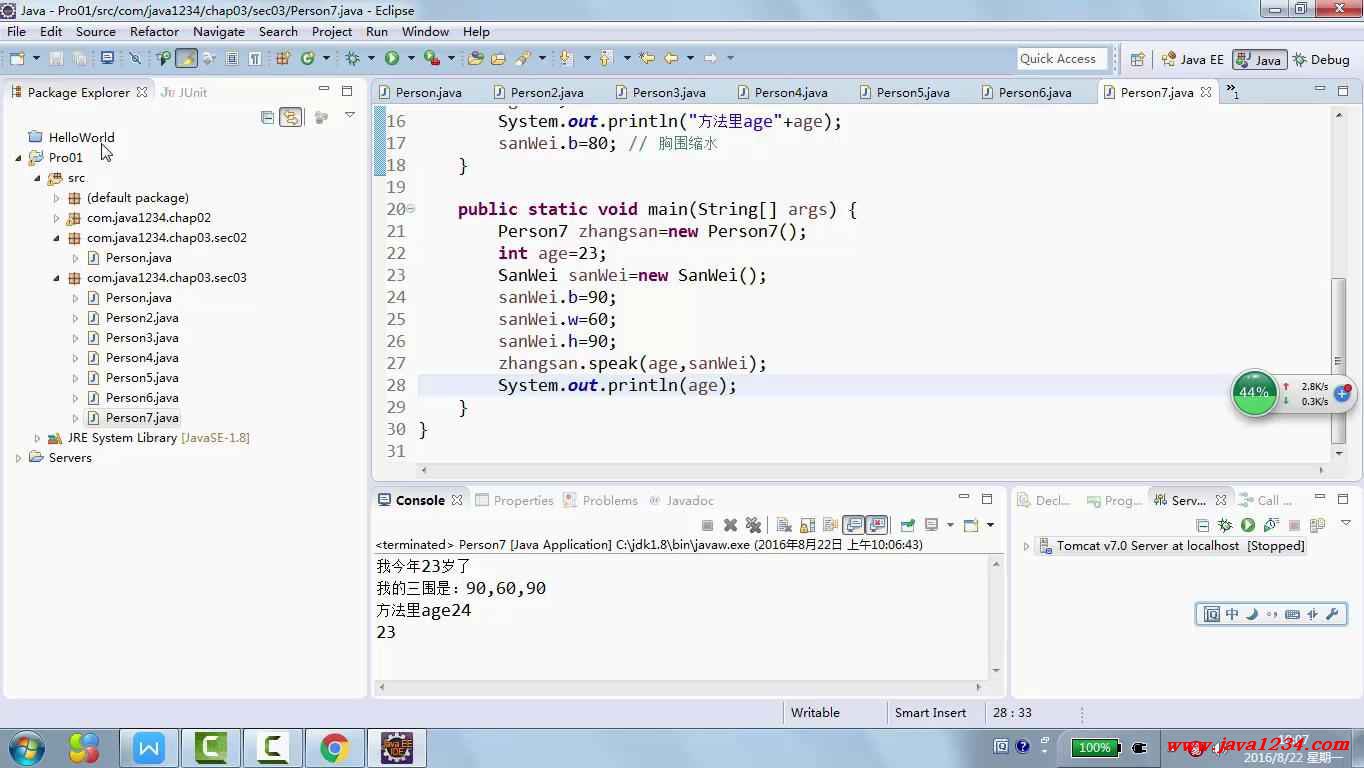This screenshot has width=1364, height=768.
Task: Toggle Show Console on standard output change
Action: tap(854, 525)
